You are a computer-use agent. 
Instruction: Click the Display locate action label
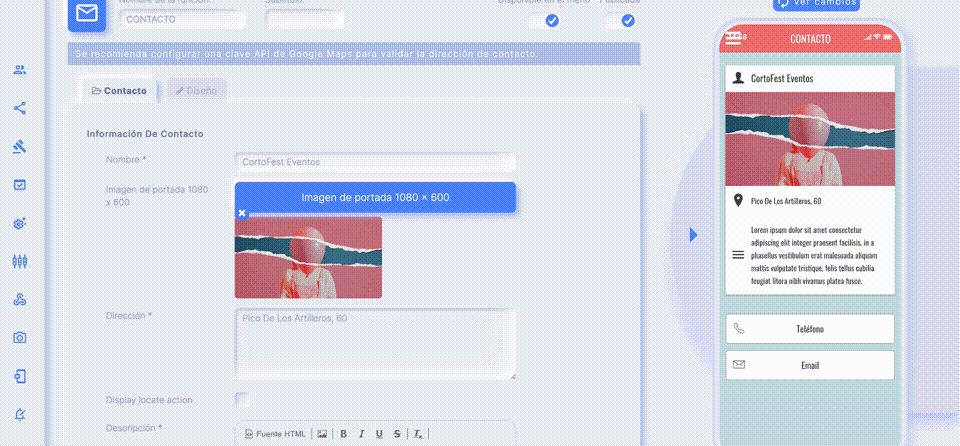149,400
